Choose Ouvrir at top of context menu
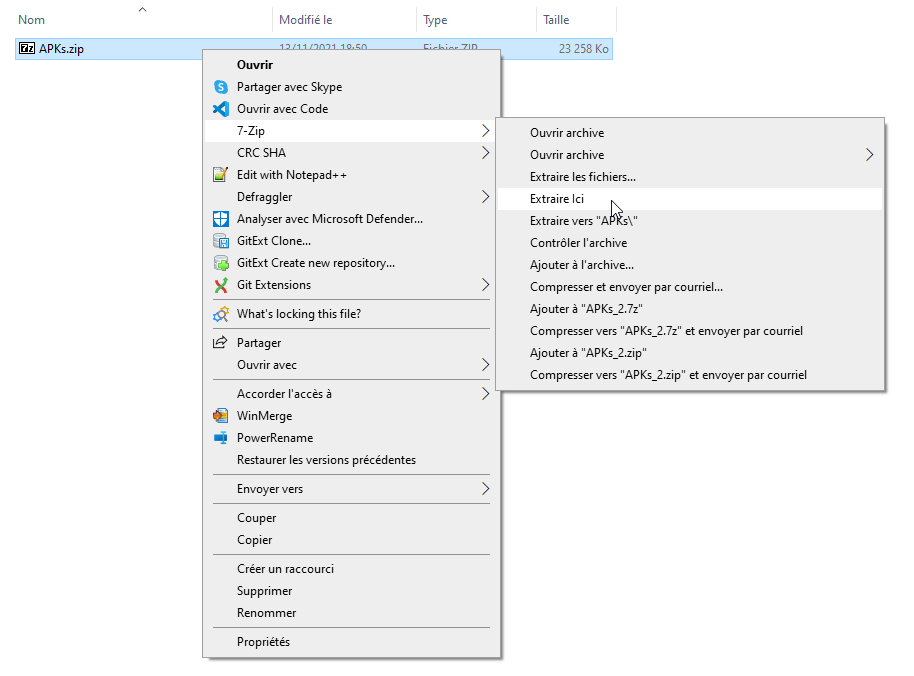This screenshot has width=914, height=676. click(x=351, y=65)
